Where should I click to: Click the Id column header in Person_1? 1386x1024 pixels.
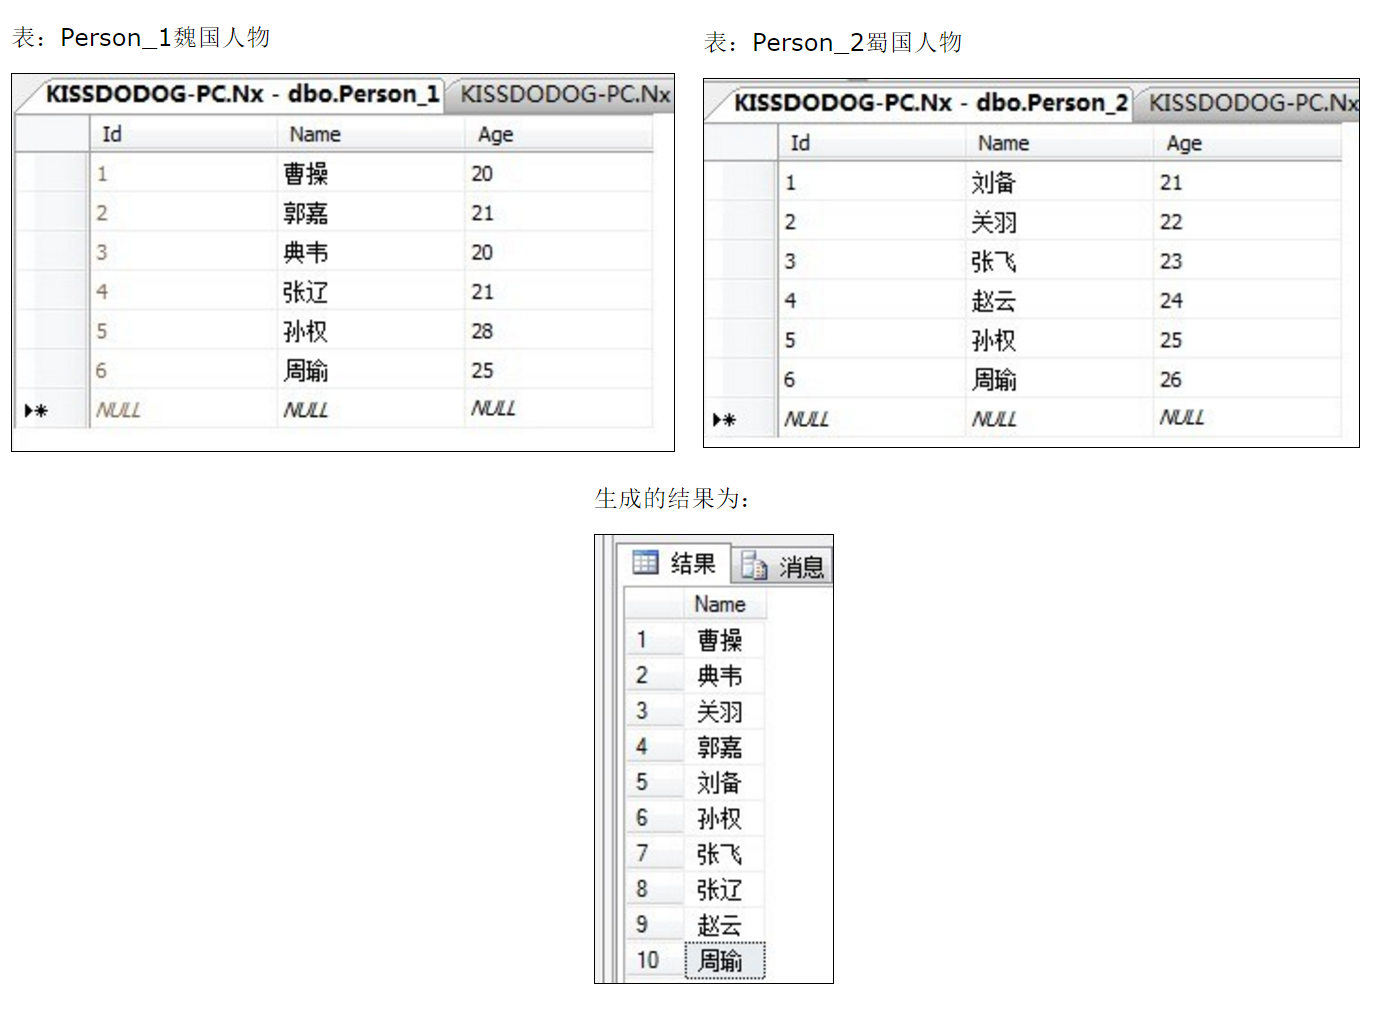pos(183,134)
